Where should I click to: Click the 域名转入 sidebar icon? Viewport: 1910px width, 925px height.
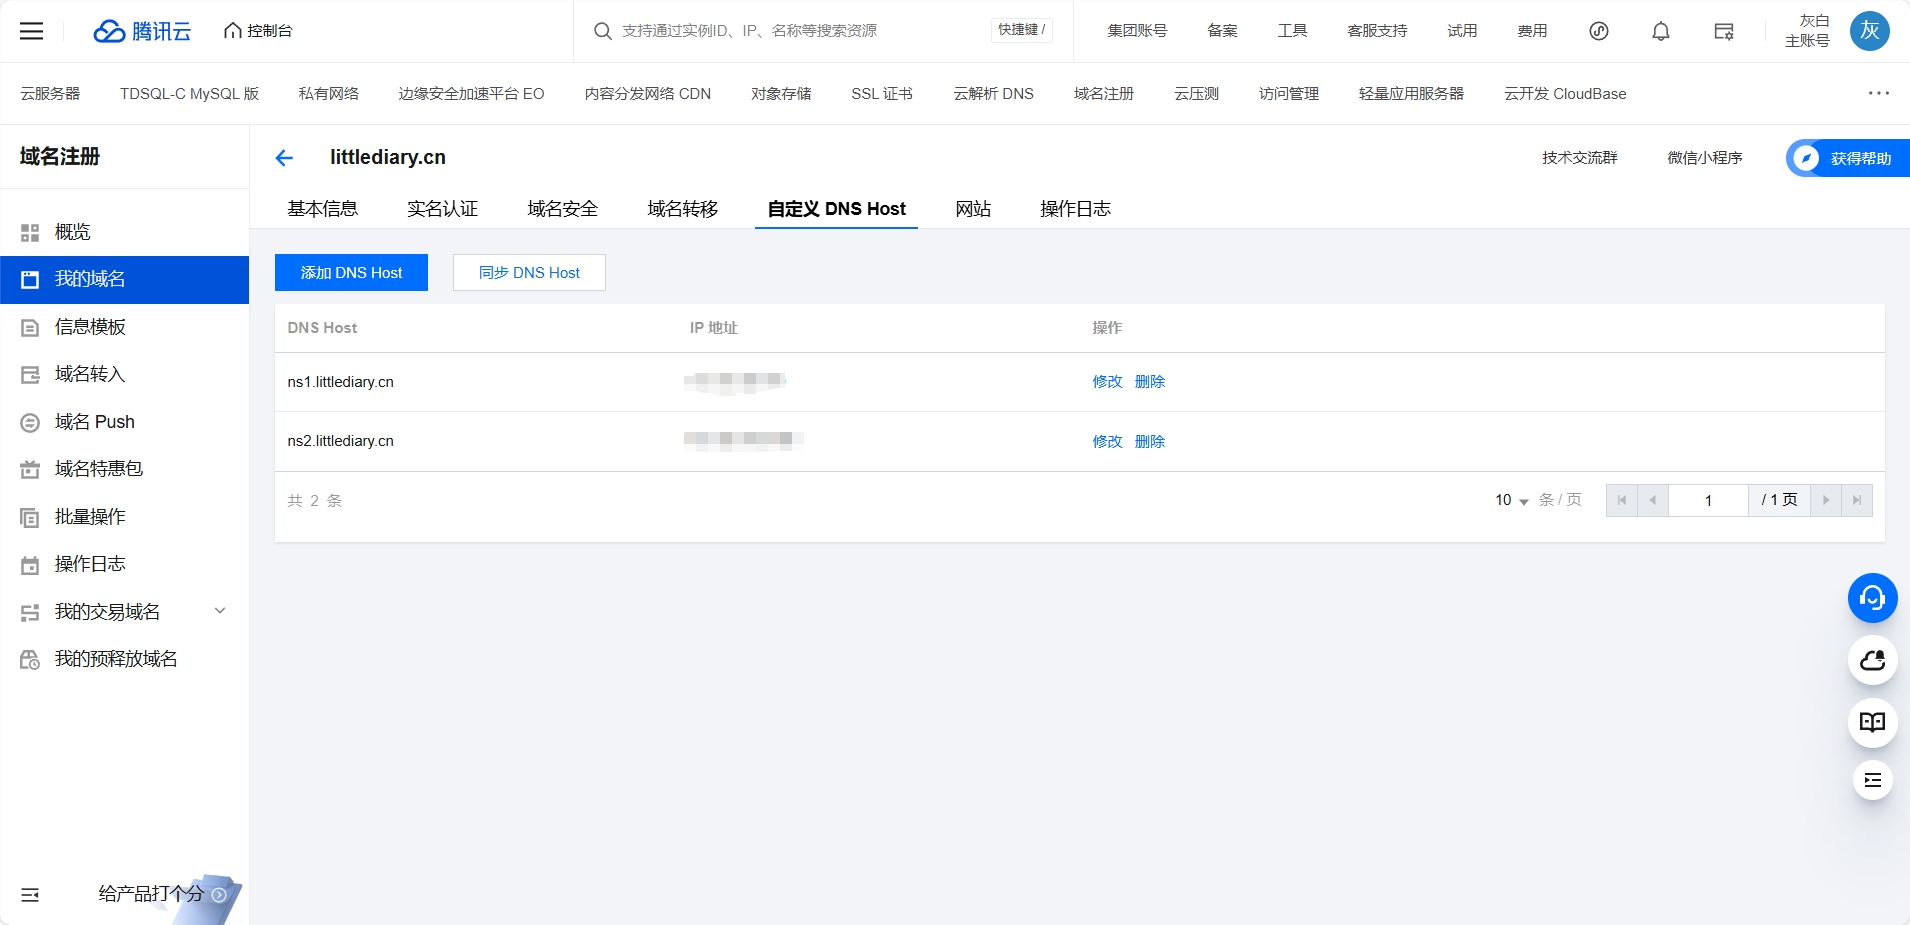coord(30,375)
